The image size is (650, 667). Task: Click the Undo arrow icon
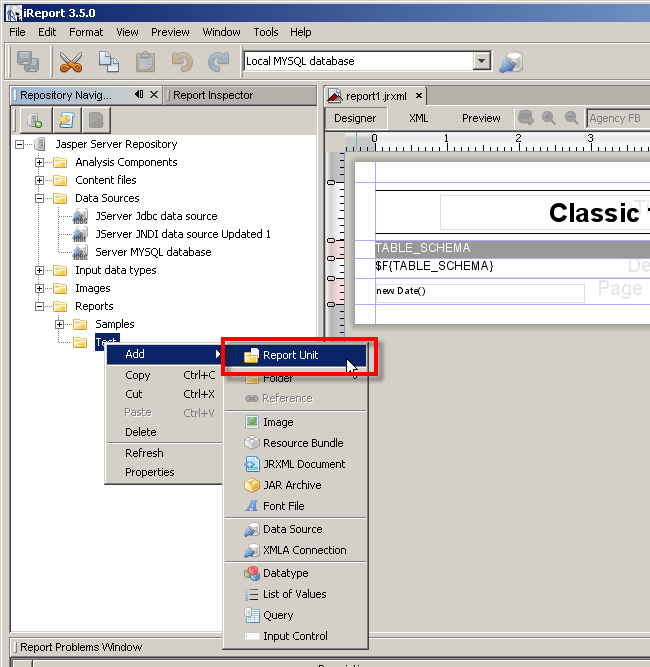pyautogui.click(x=182, y=62)
